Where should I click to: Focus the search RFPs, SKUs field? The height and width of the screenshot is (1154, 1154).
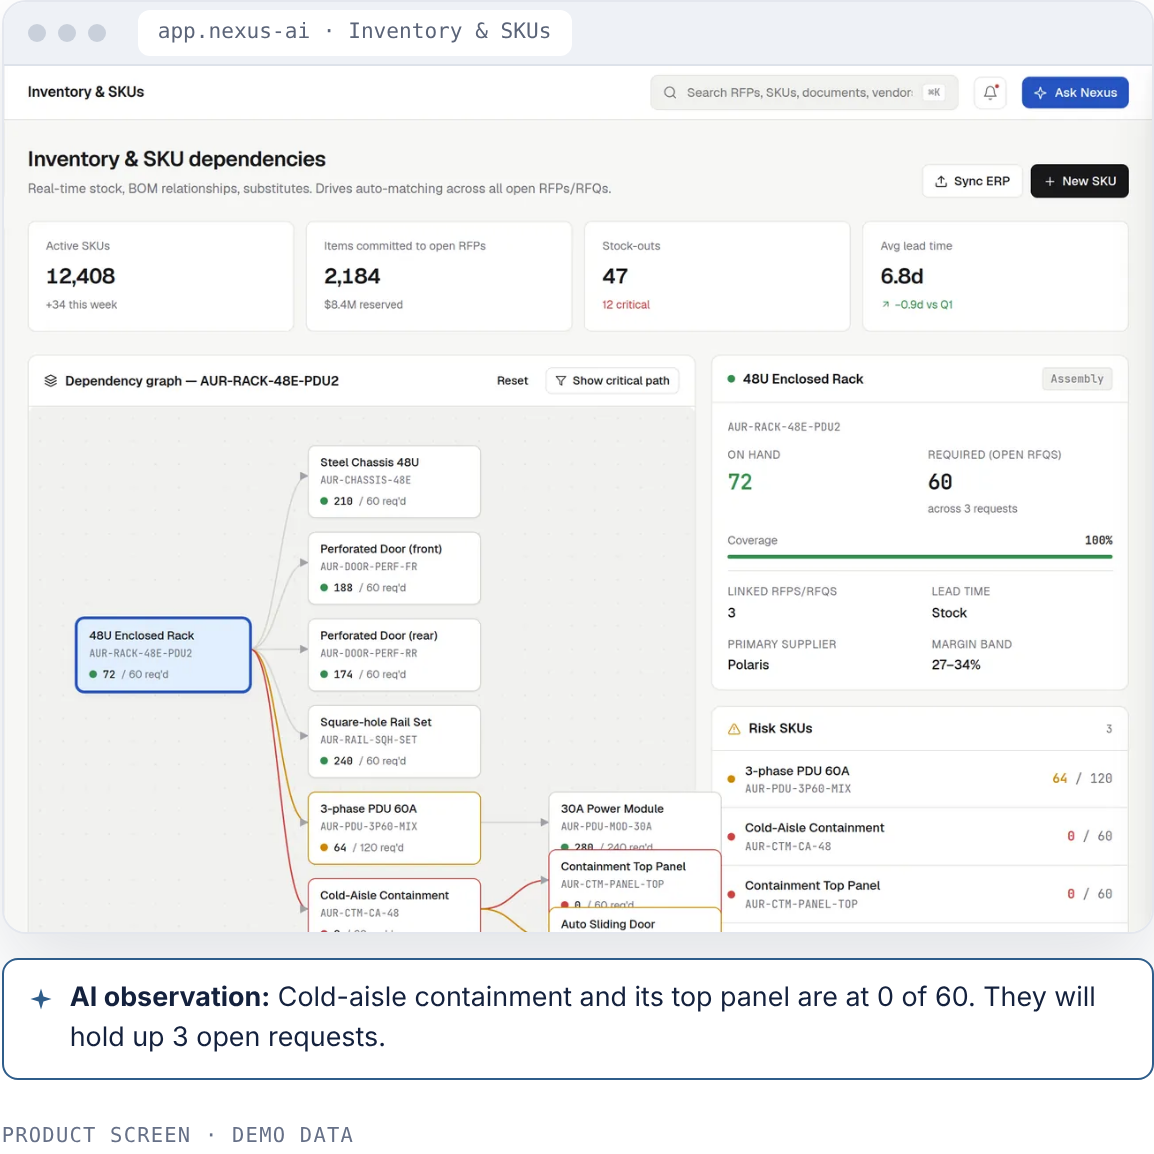804,93
